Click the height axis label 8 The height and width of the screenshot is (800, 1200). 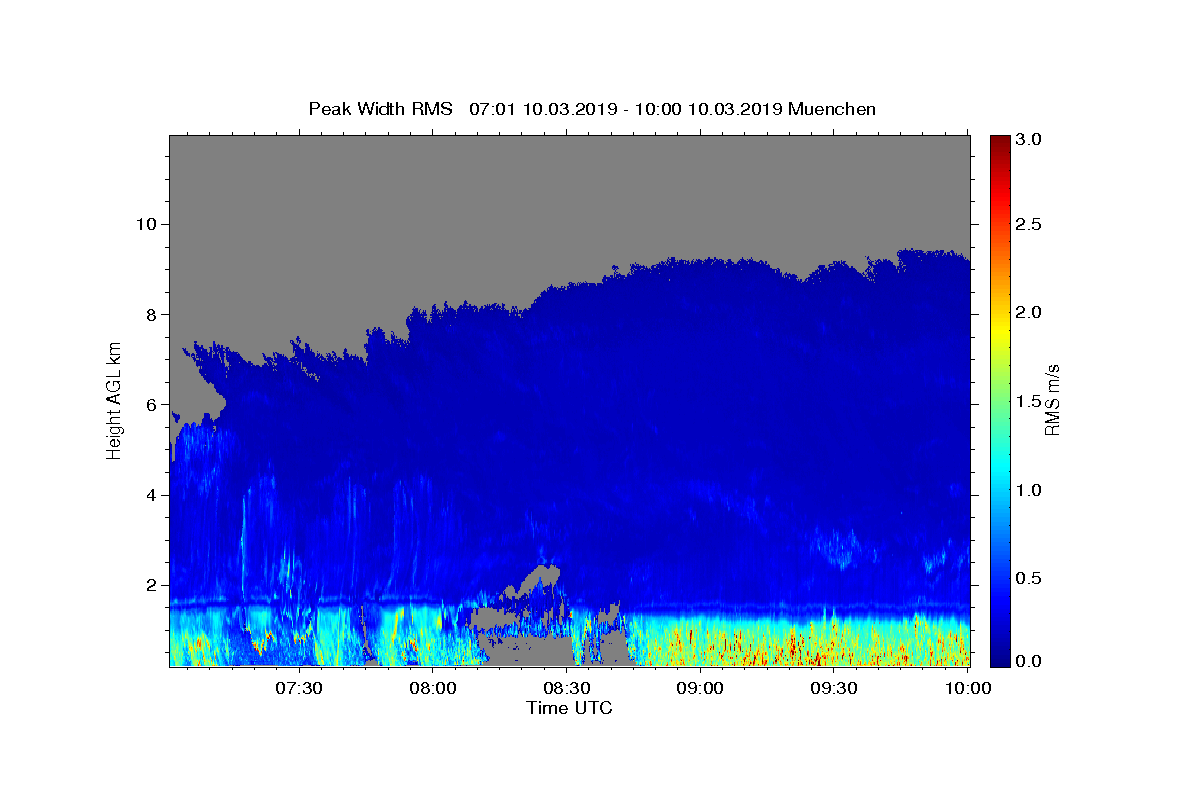tap(152, 314)
